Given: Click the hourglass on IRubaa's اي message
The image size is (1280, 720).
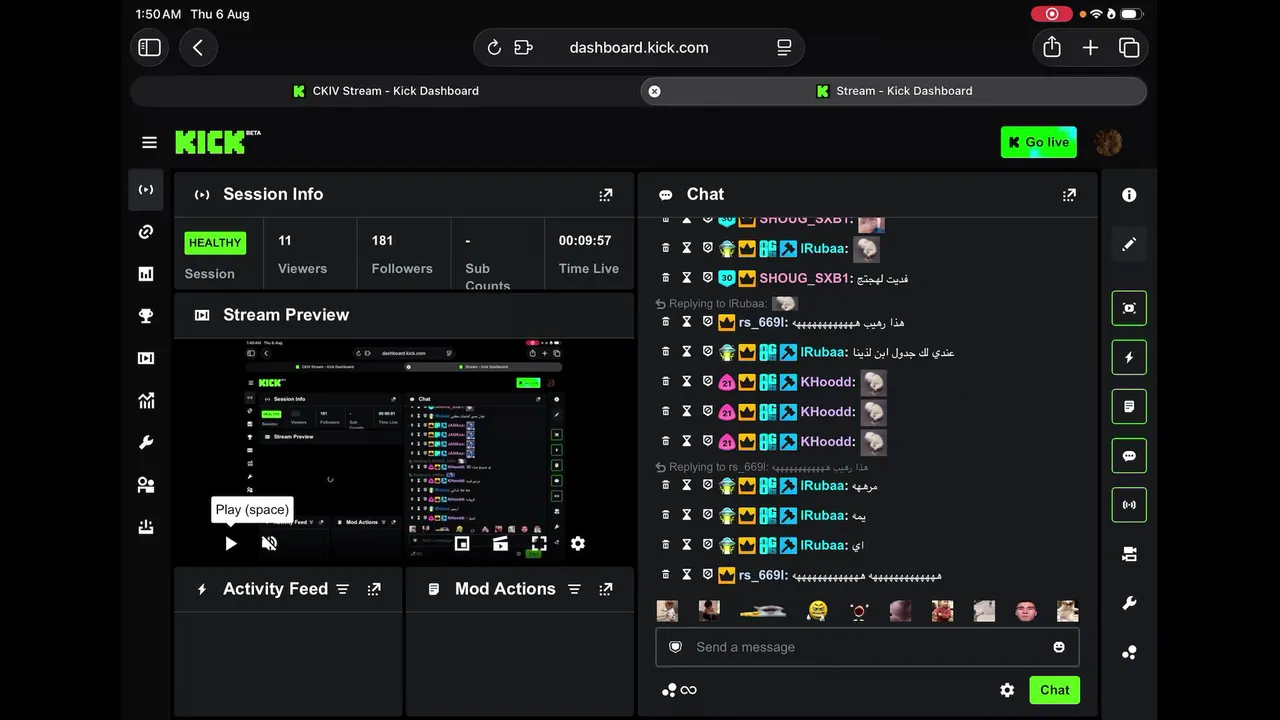Looking at the screenshot, I should (687, 545).
